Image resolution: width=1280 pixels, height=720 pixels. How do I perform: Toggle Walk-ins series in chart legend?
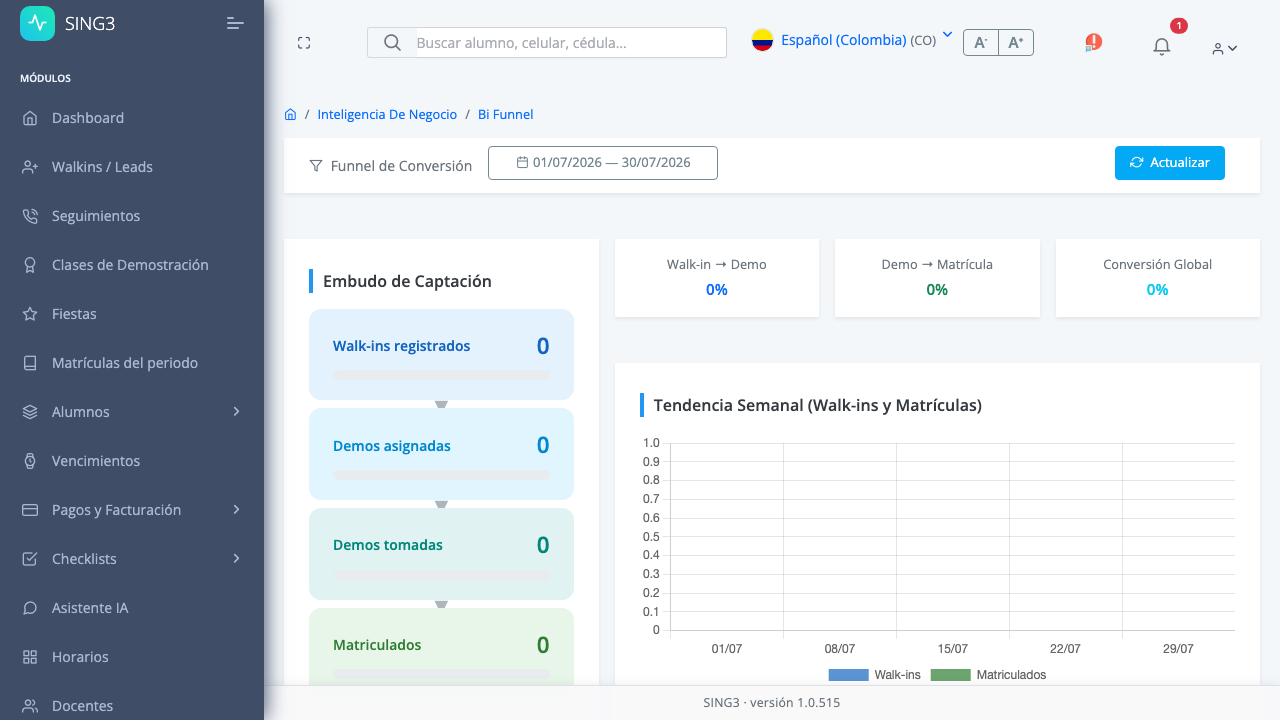(x=874, y=675)
